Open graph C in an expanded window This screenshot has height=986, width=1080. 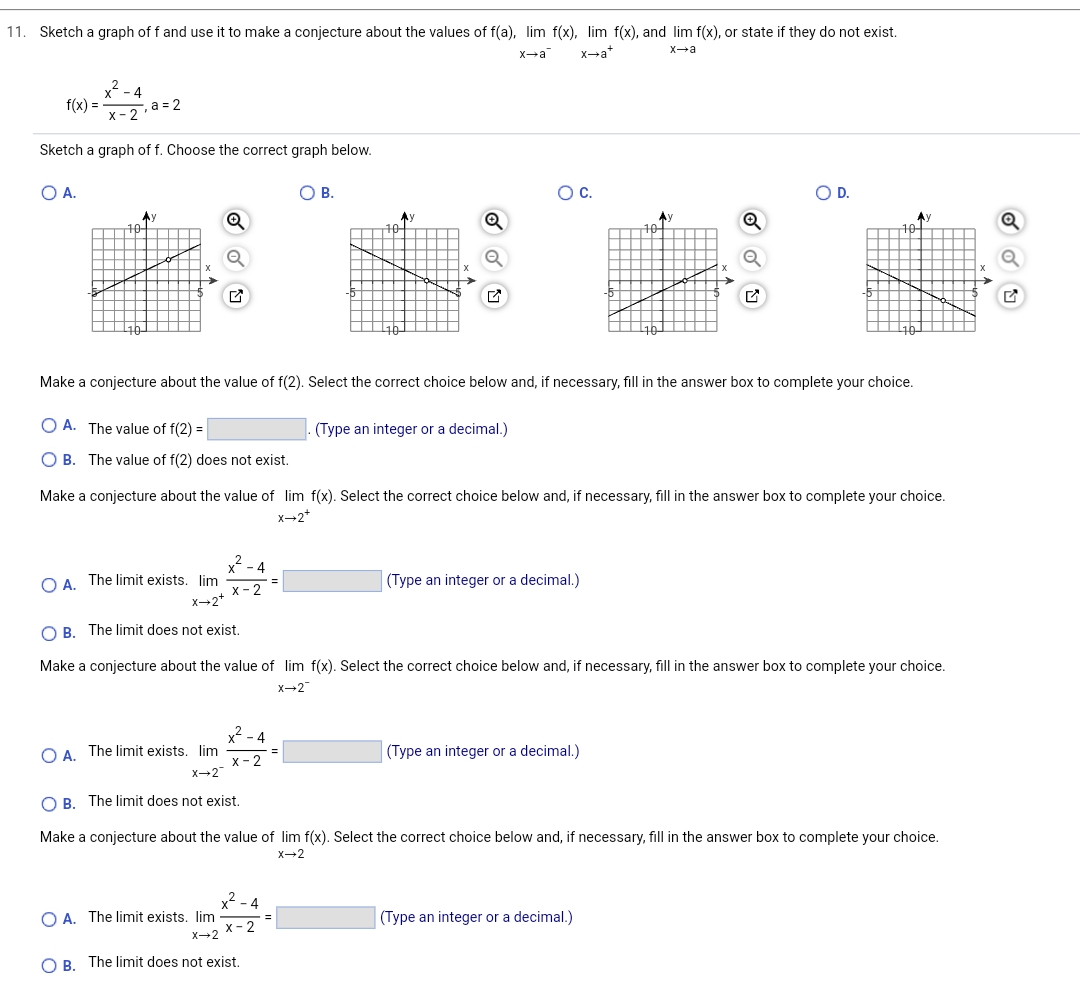pyautogui.click(x=752, y=295)
